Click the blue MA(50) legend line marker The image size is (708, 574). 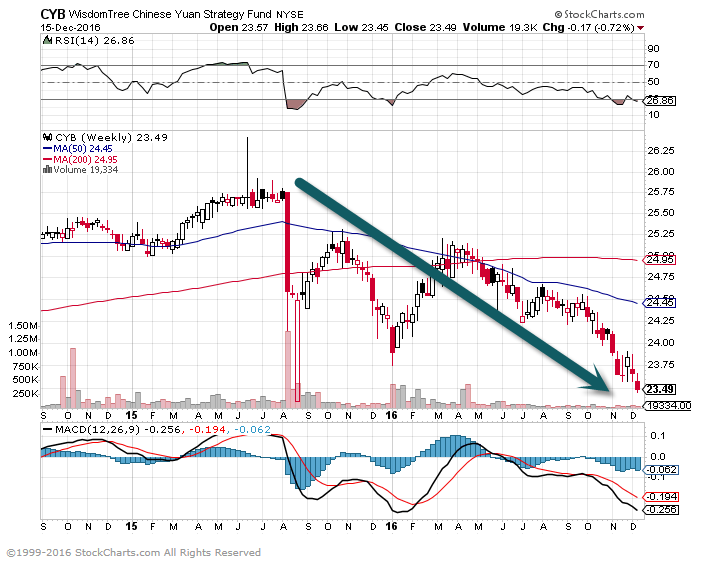(x=47, y=149)
